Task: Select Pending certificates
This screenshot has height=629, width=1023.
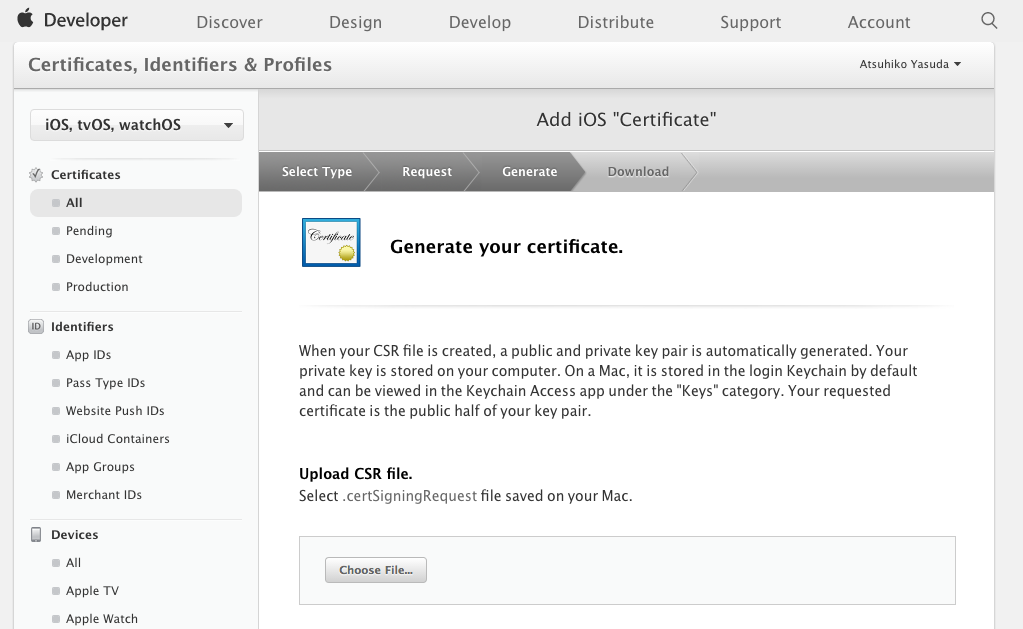Action: (89, 231)
